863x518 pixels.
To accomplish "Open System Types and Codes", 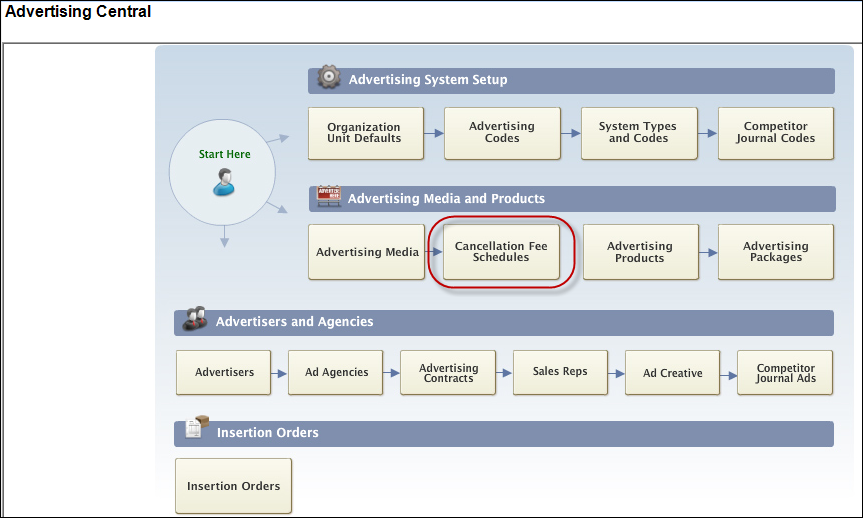I will point(639,133).
